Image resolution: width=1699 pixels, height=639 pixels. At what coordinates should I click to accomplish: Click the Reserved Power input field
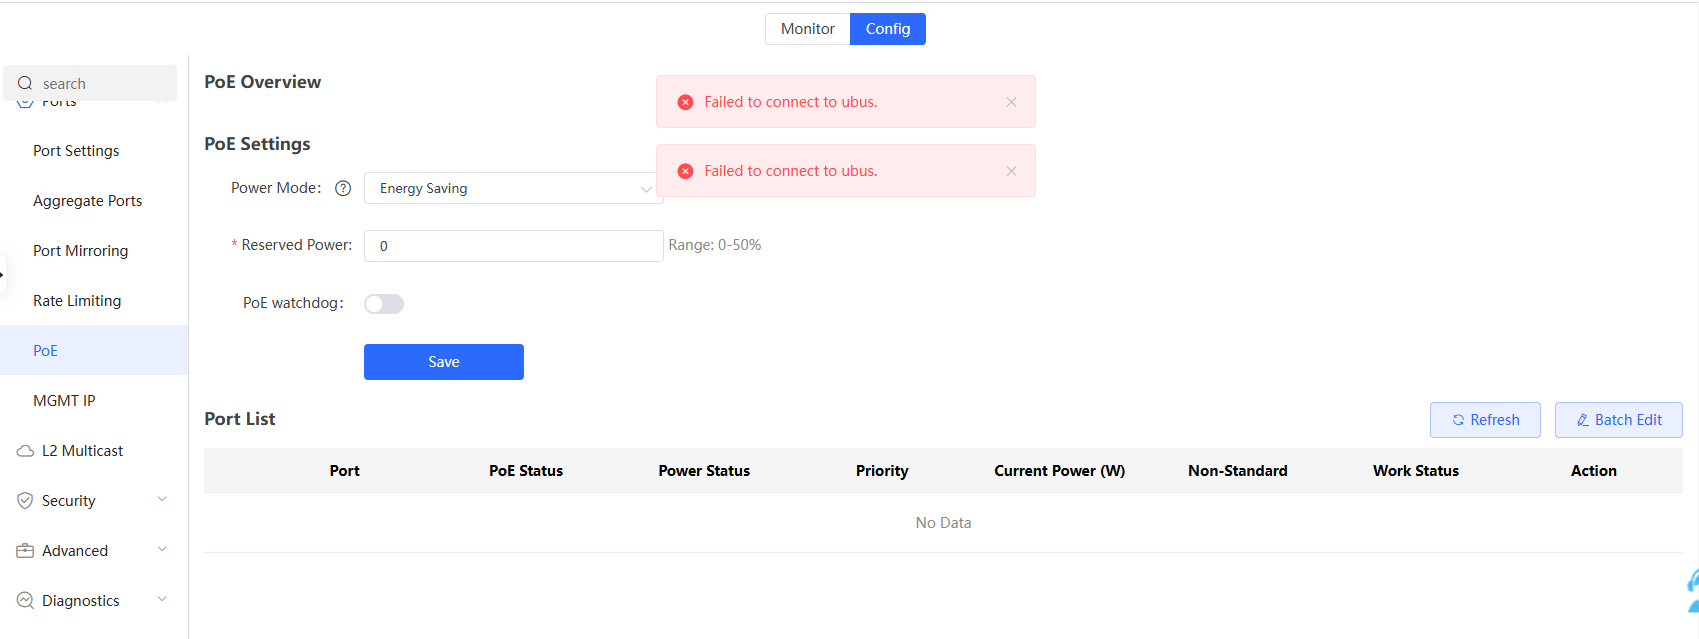(513, 246)
